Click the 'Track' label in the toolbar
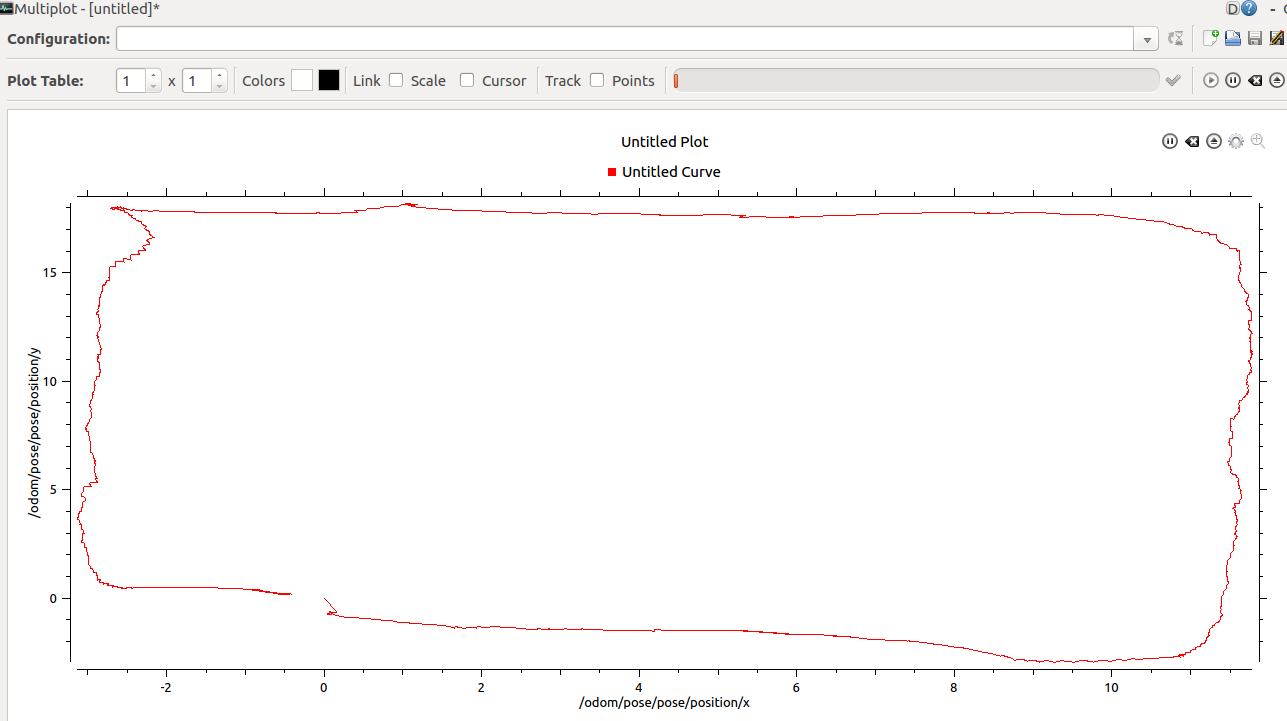The image size is (1287, 721). [x=563, y=81]
